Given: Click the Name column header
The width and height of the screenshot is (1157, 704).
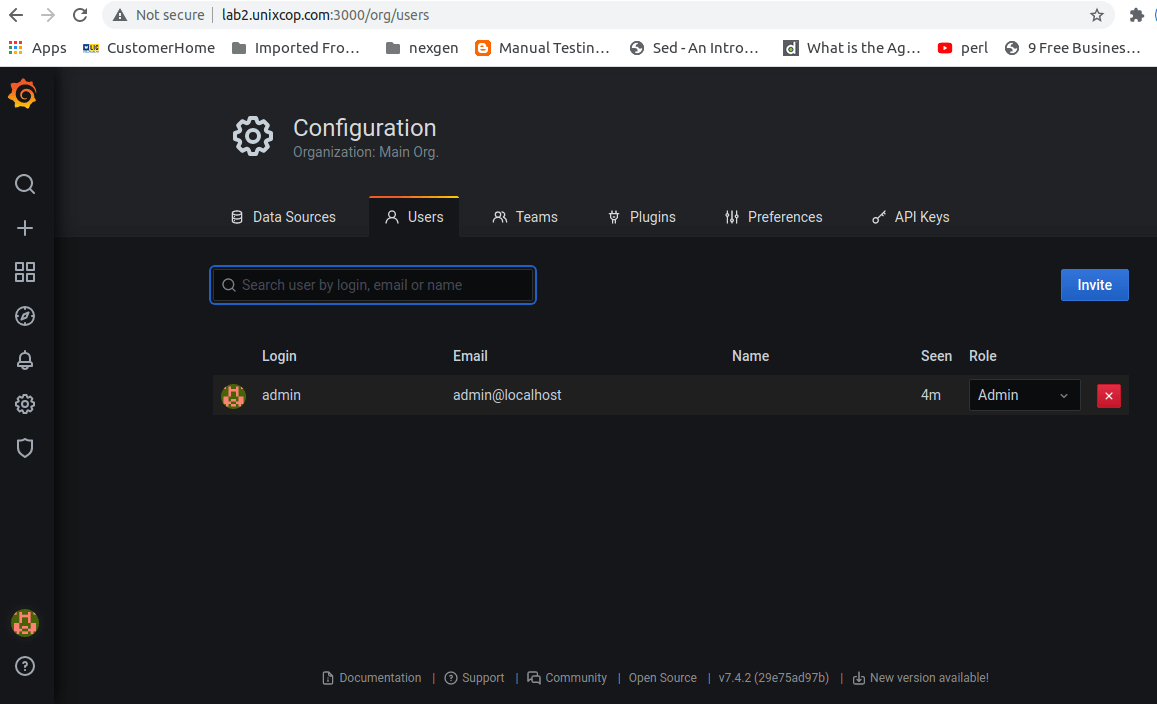Looking at the screenshot, I should click(x=750, y=356).
